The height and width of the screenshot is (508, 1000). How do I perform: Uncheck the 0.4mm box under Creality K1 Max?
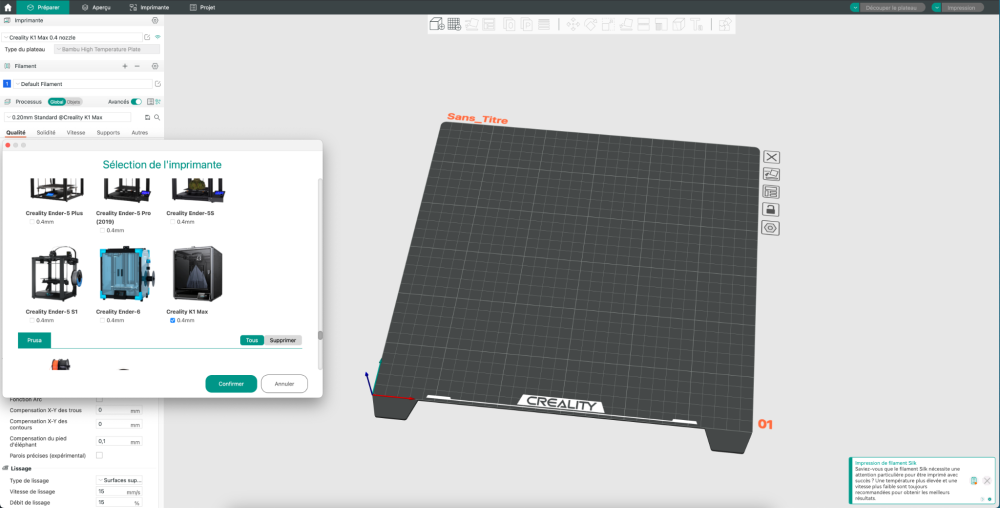tap(173, 320)
